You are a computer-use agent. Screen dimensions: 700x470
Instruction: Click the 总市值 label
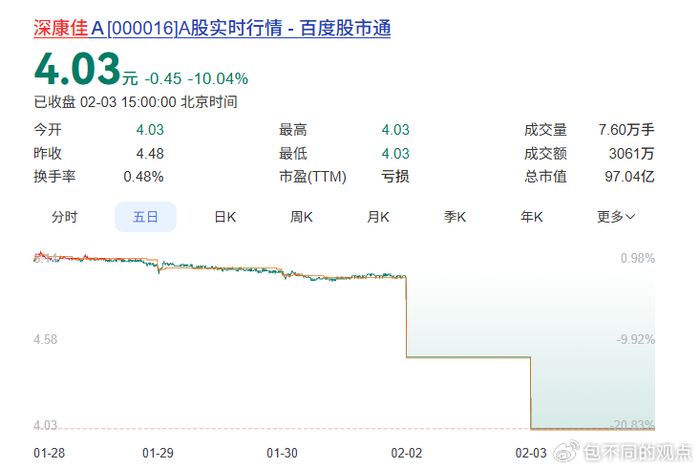point(546,177)
